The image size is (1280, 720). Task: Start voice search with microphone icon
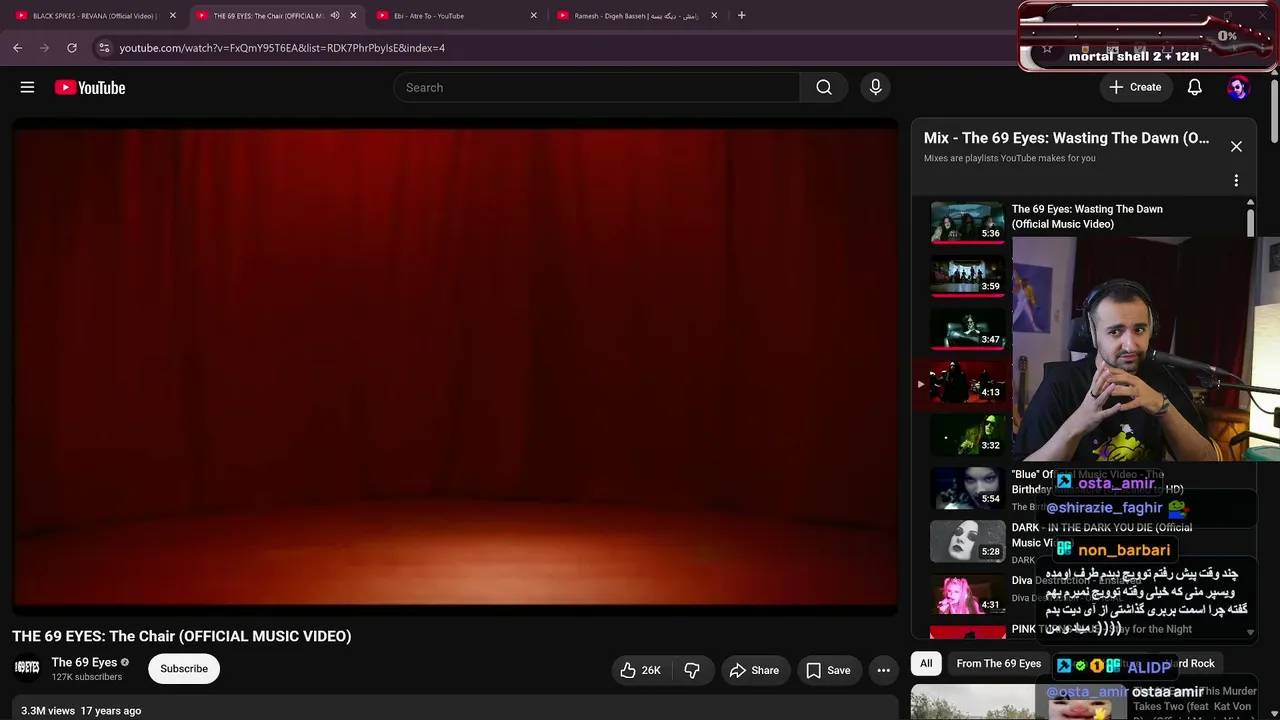(875, 87)
